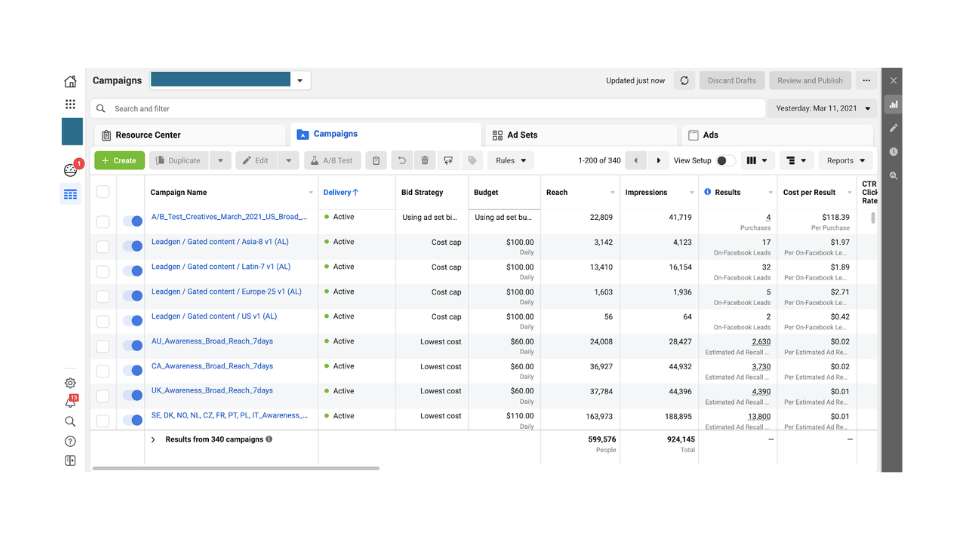The image size is (960, 540).
Task: Click the tag label icon in toolbar
Action: (x=472, y=160)
